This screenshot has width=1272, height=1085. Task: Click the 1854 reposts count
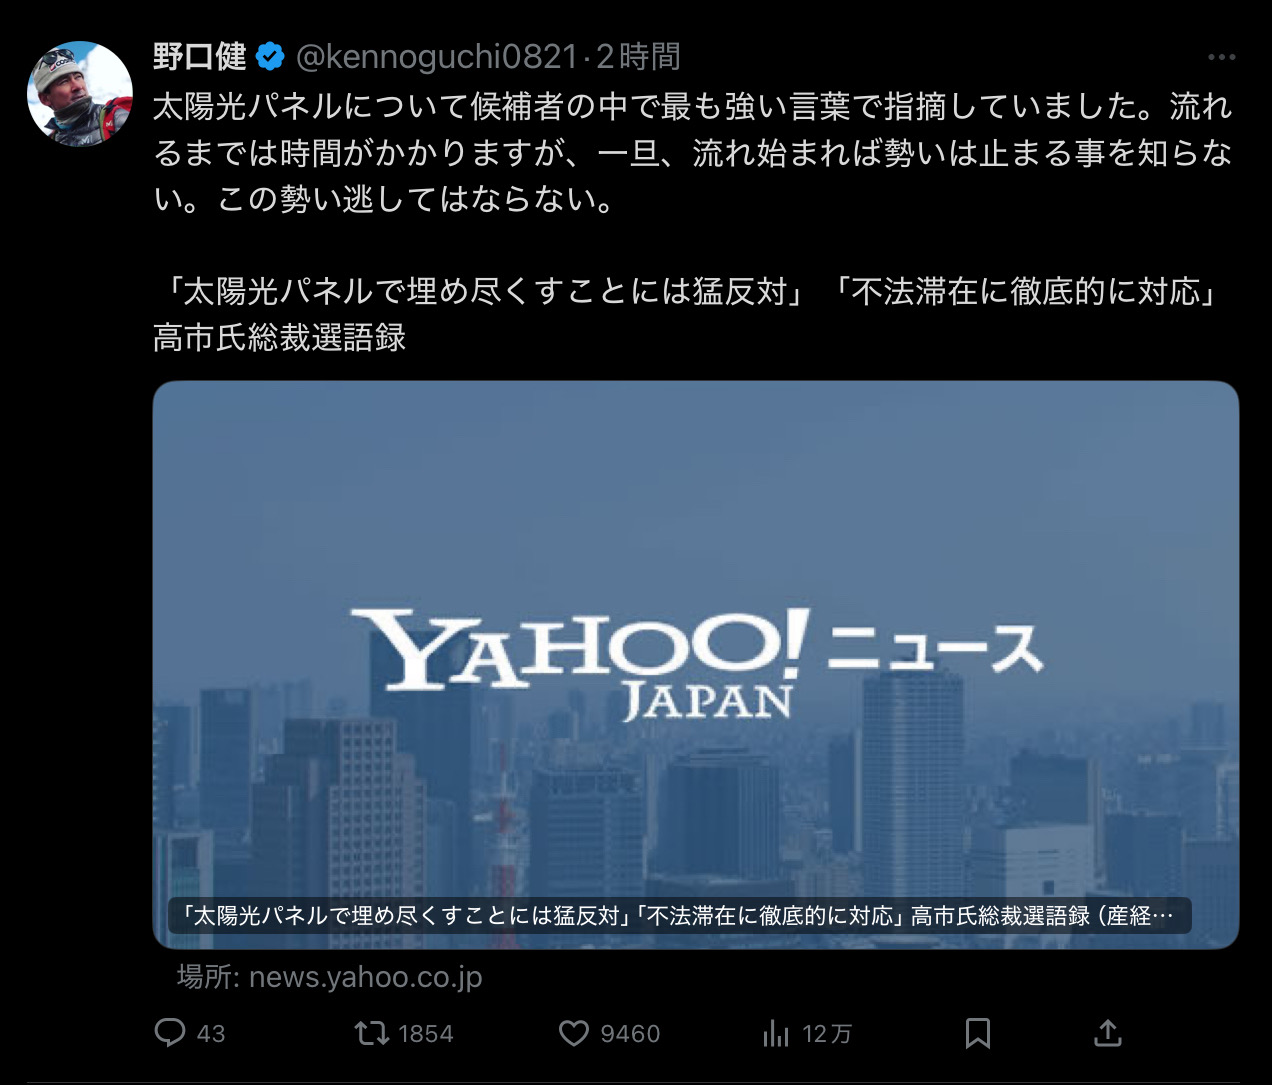tap(426, 1034)
